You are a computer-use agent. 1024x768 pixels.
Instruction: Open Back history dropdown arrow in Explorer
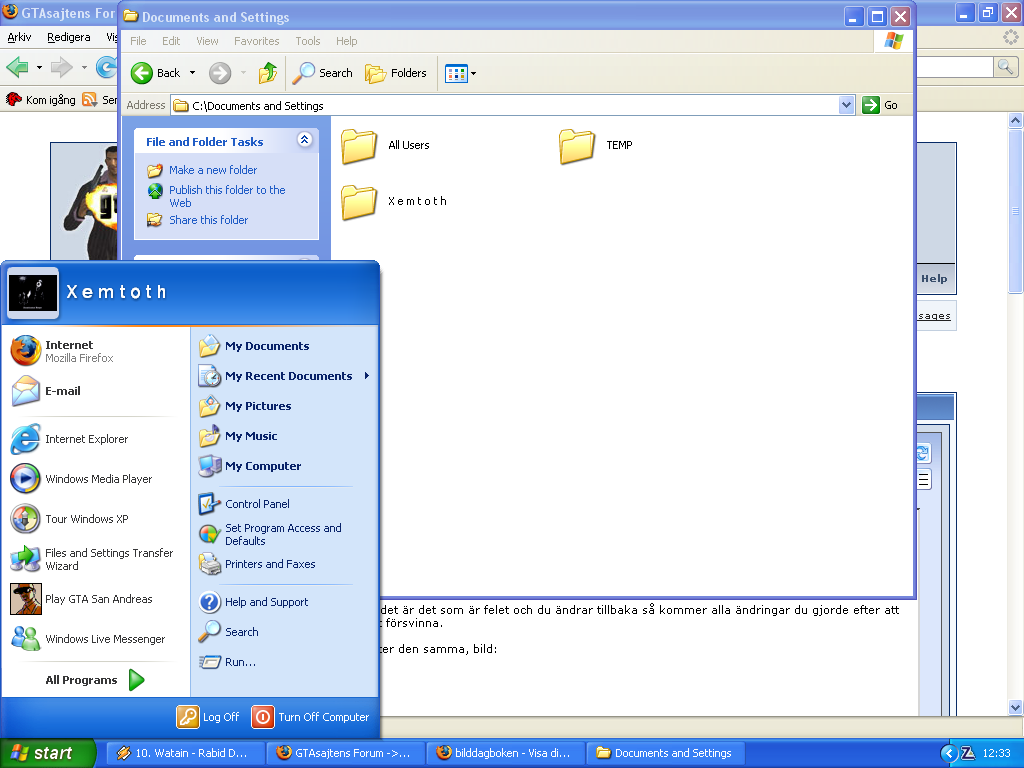[193, 73]
